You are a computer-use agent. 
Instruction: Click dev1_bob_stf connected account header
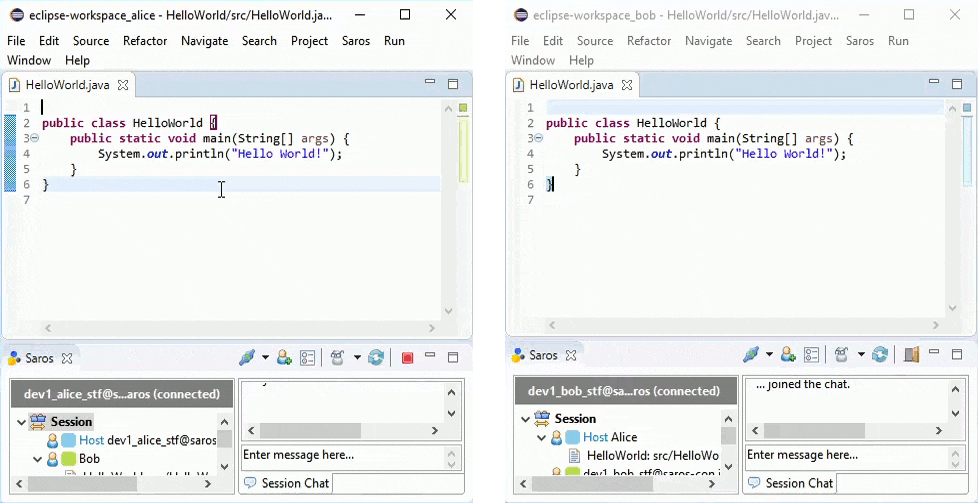pyautogui.click(x=626, y=391)
